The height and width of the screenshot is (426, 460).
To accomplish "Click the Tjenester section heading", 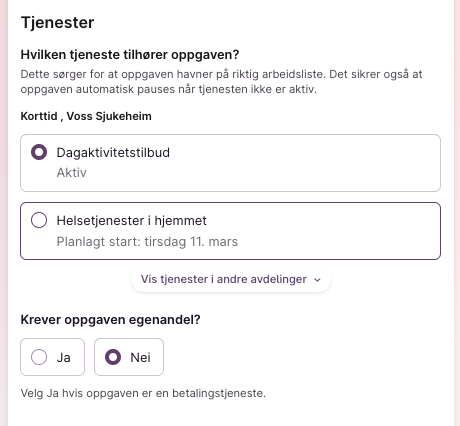I will point(57,23).
